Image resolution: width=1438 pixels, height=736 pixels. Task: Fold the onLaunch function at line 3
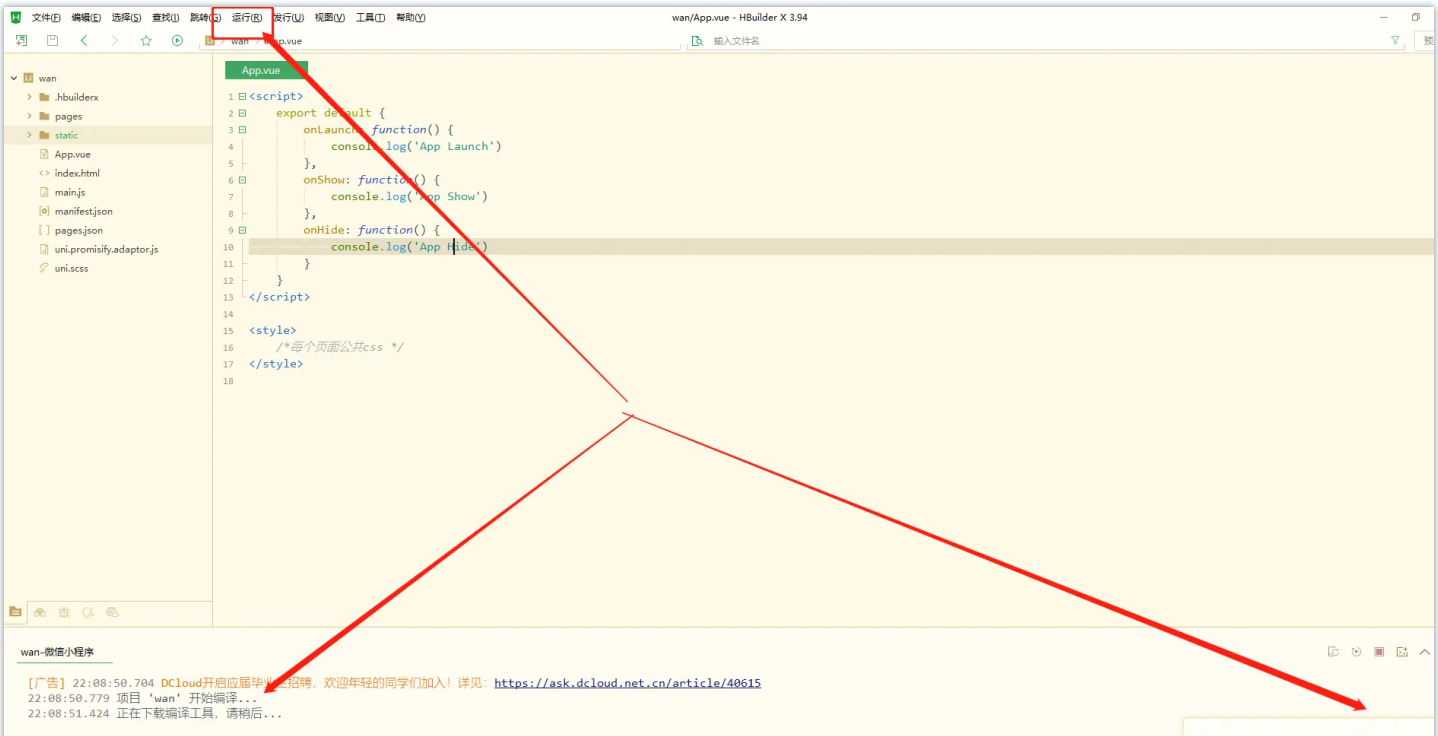click(242, 130)
